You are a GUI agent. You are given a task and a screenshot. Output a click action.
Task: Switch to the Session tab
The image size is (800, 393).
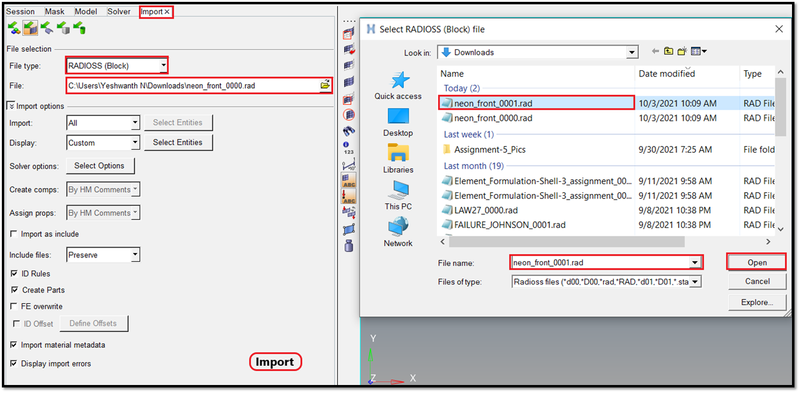click(20, 11)
